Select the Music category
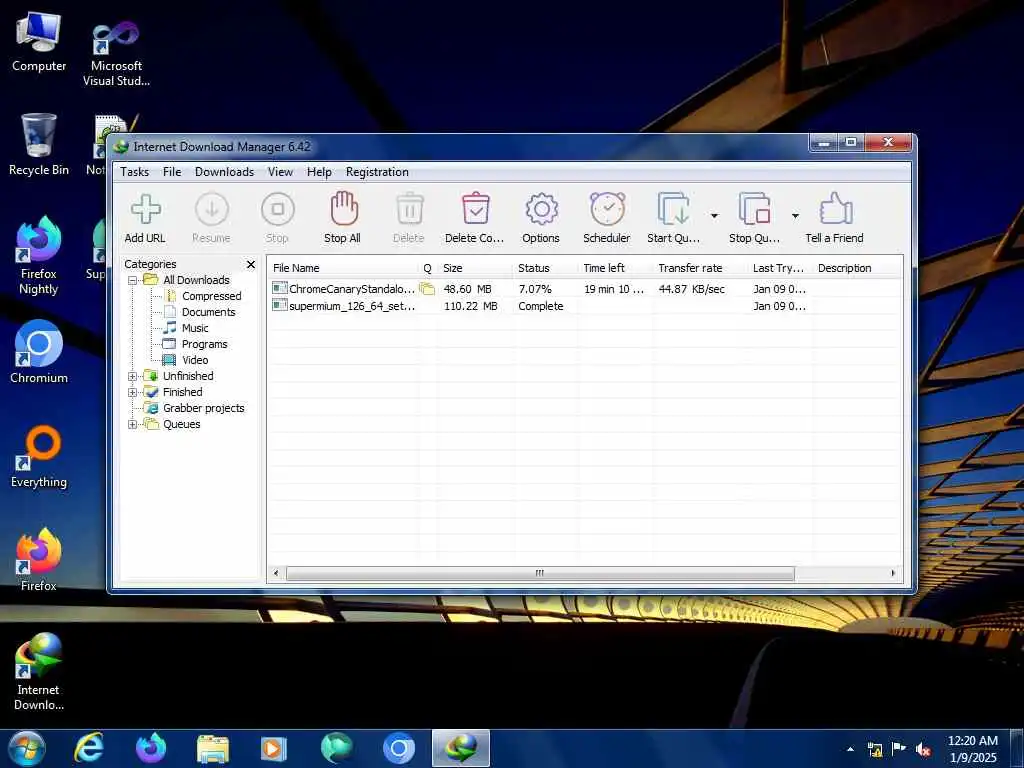Viewport: 1024px width, 768px height. pos(195,328)
